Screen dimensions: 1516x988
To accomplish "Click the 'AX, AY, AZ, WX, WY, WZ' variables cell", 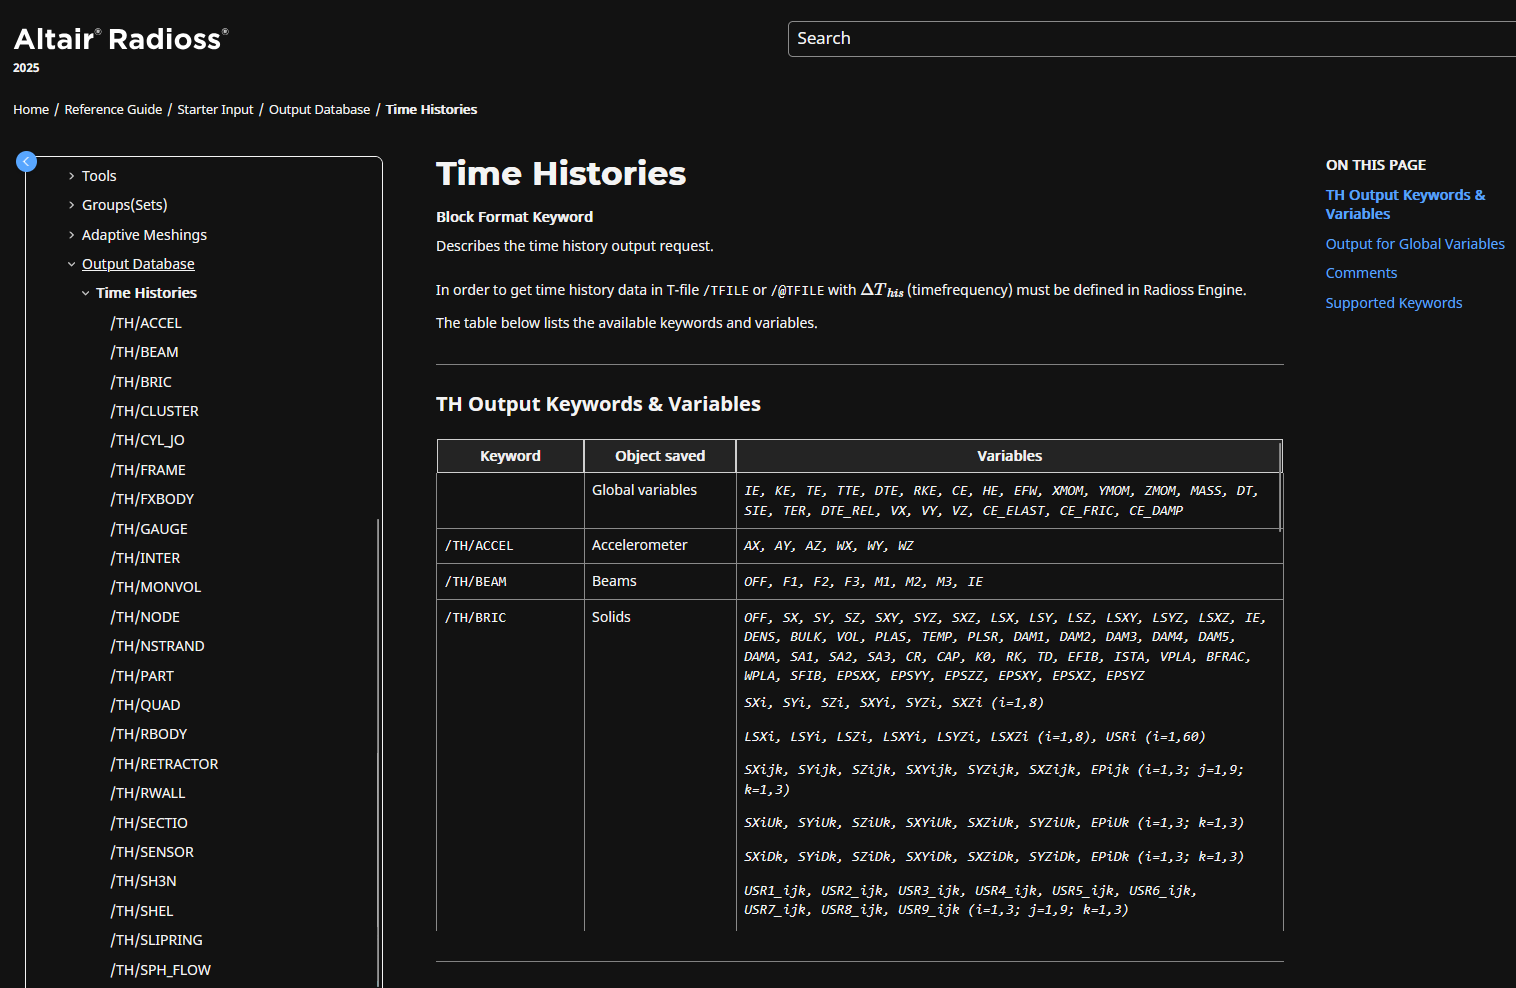I will coord(1010,546).
